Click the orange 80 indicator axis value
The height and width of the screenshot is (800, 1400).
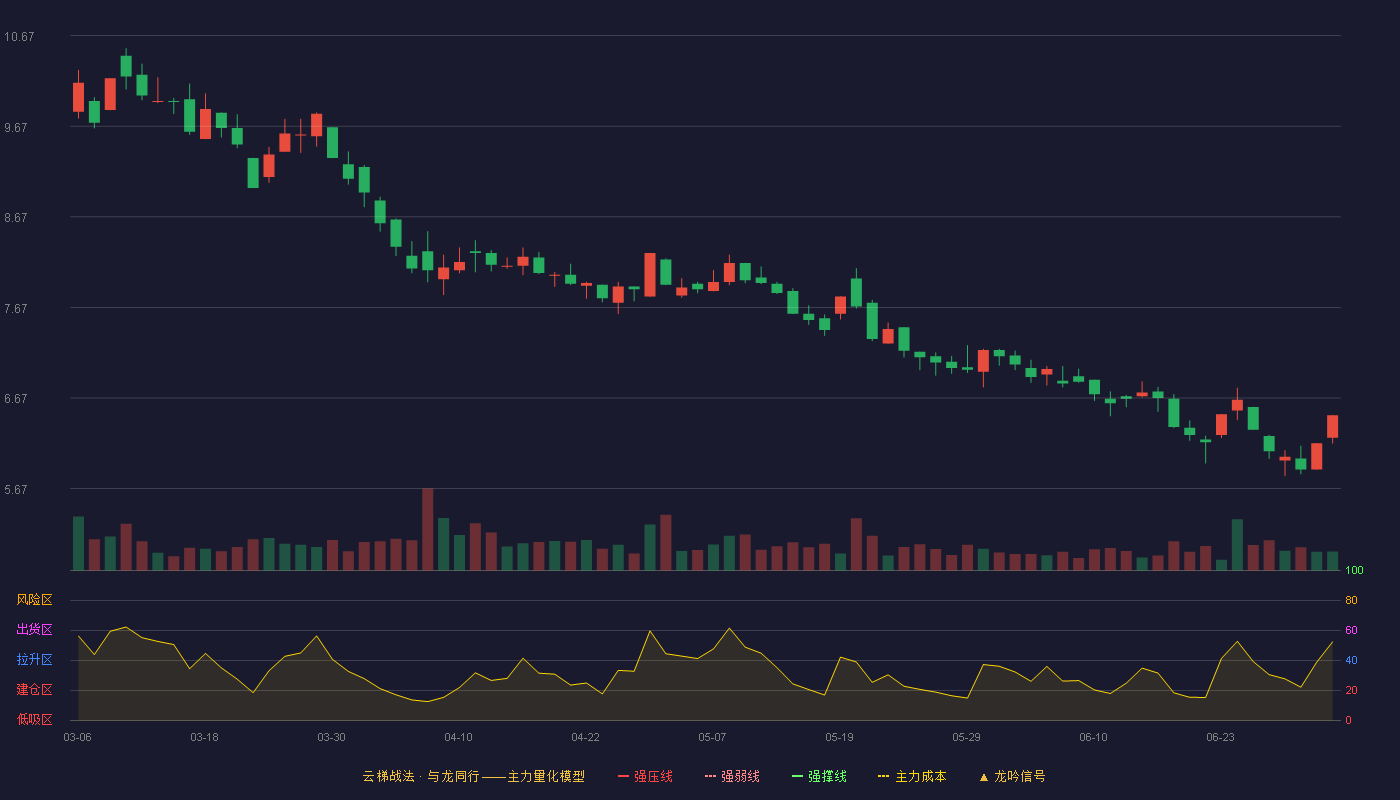pos(1351,600)
